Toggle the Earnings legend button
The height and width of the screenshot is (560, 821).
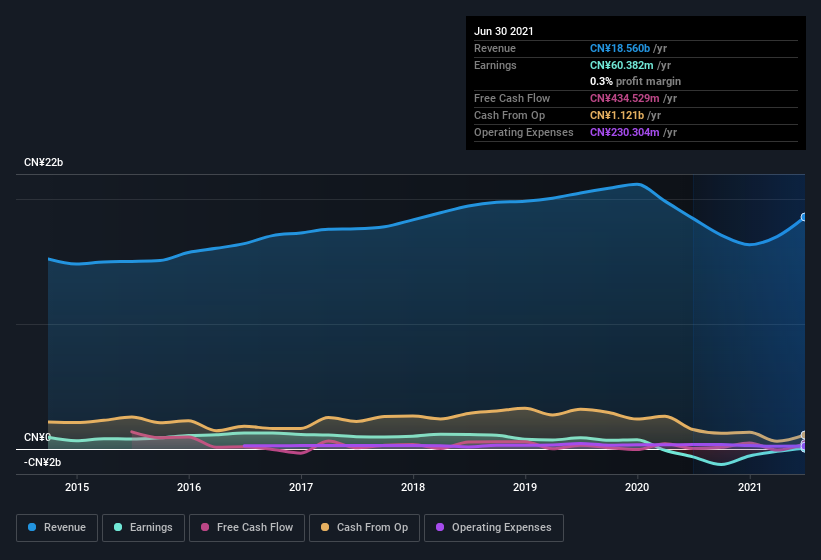click(143, 528)
